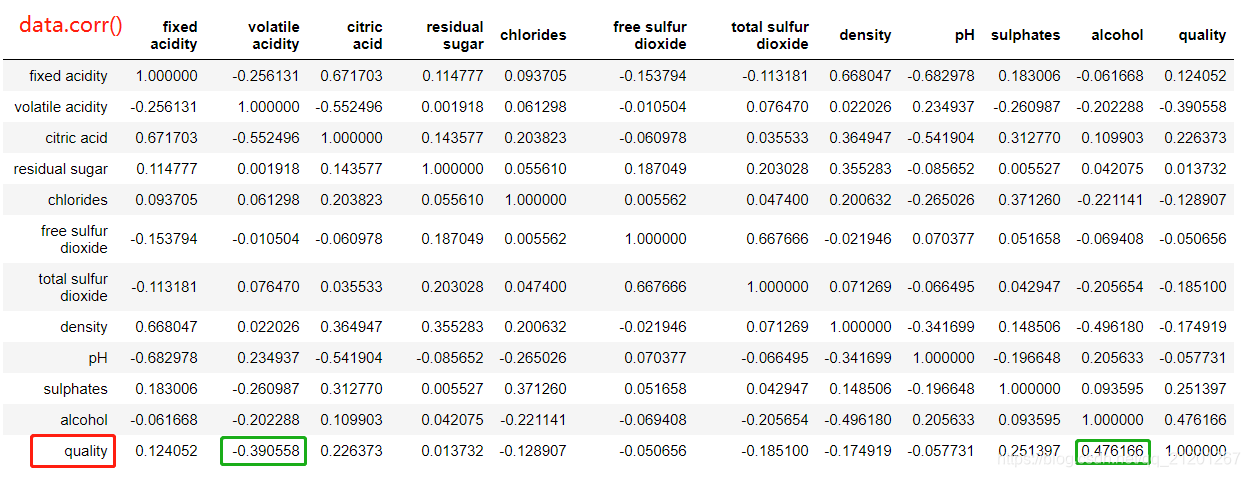Viewport: 1250px width, 477px height.
Task: Select the 'residual sugar' column header
Action: coord(455,35)
